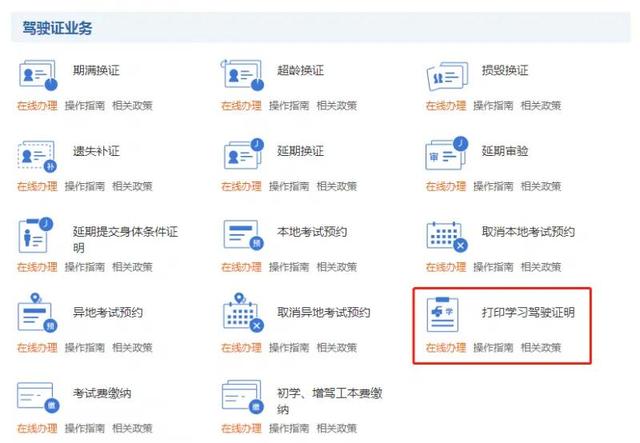Select the 延期审验 title text
Viewport: 640px width, 443px height.
pos(505,151)
